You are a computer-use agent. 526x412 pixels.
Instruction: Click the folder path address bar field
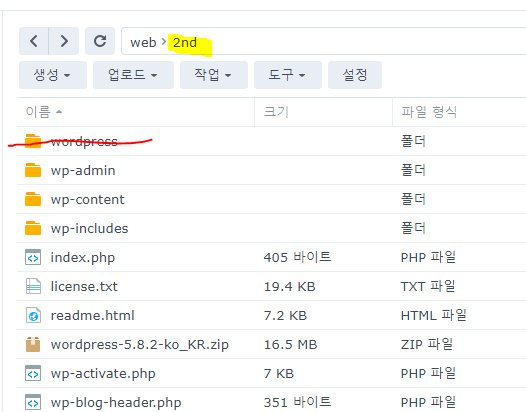(323, 41)
